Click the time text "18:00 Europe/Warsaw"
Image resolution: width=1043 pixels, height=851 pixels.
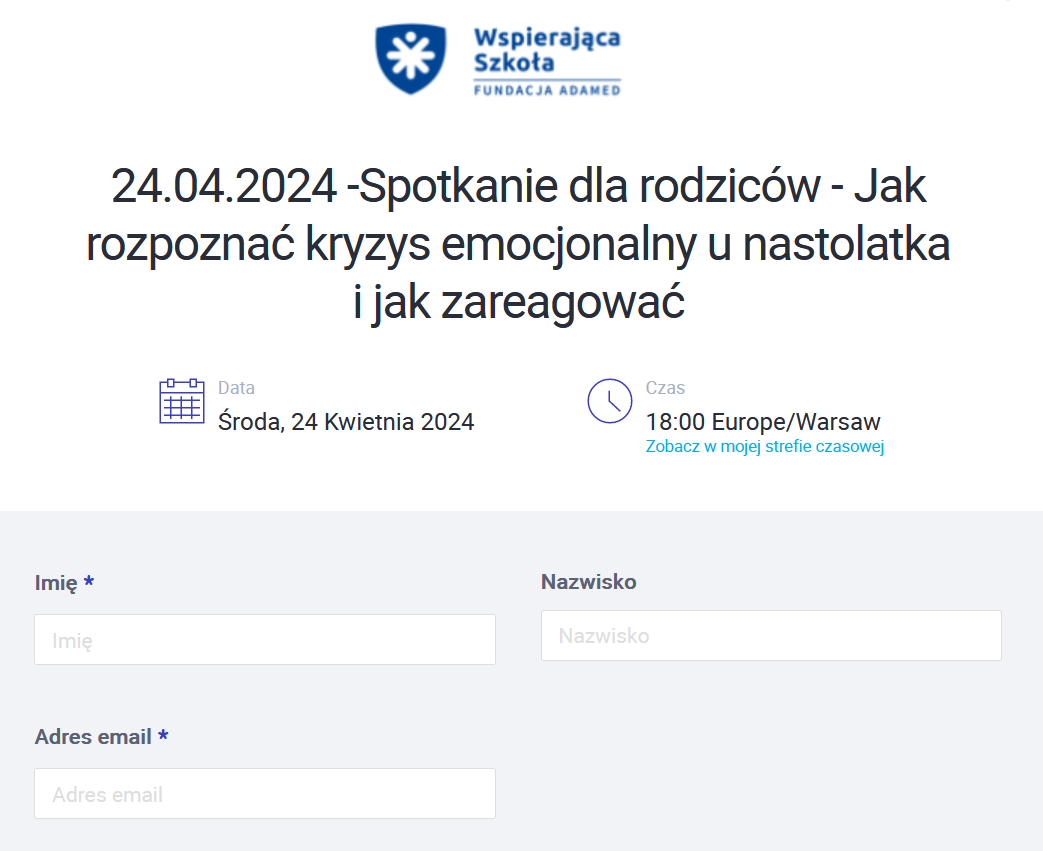coord(763,422)
